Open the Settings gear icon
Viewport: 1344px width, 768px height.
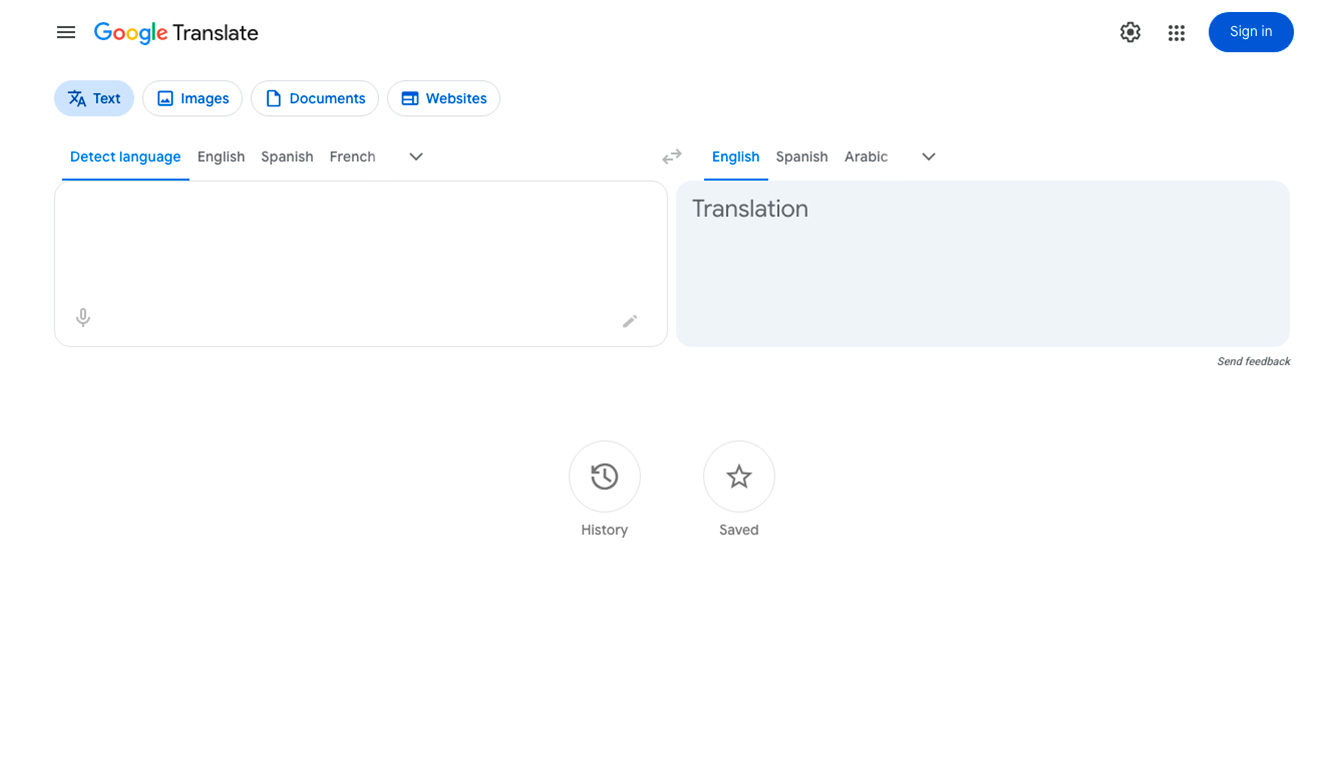(1130, 32)
